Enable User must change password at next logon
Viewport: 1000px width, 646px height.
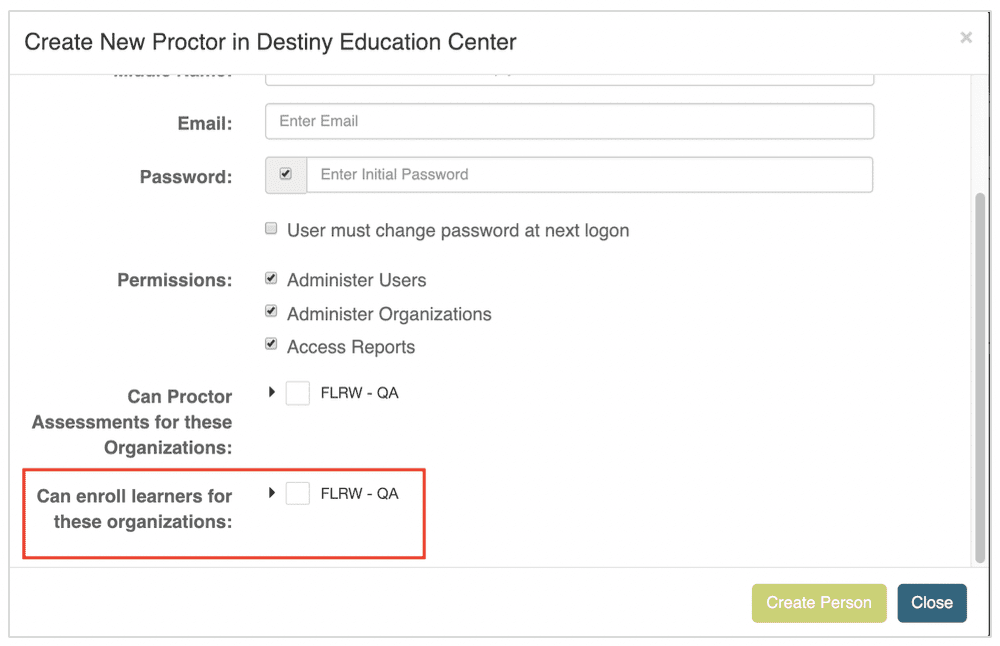point(271,229)
